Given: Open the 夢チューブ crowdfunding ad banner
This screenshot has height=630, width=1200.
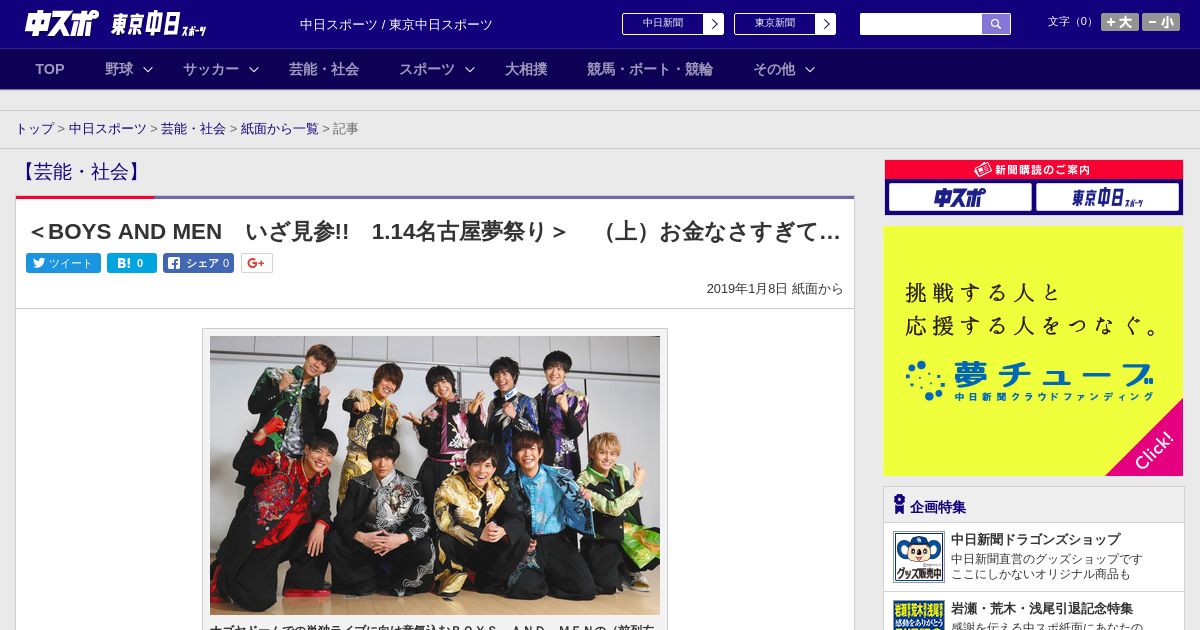Looking at the screenshot, I should coord(1033,351).
